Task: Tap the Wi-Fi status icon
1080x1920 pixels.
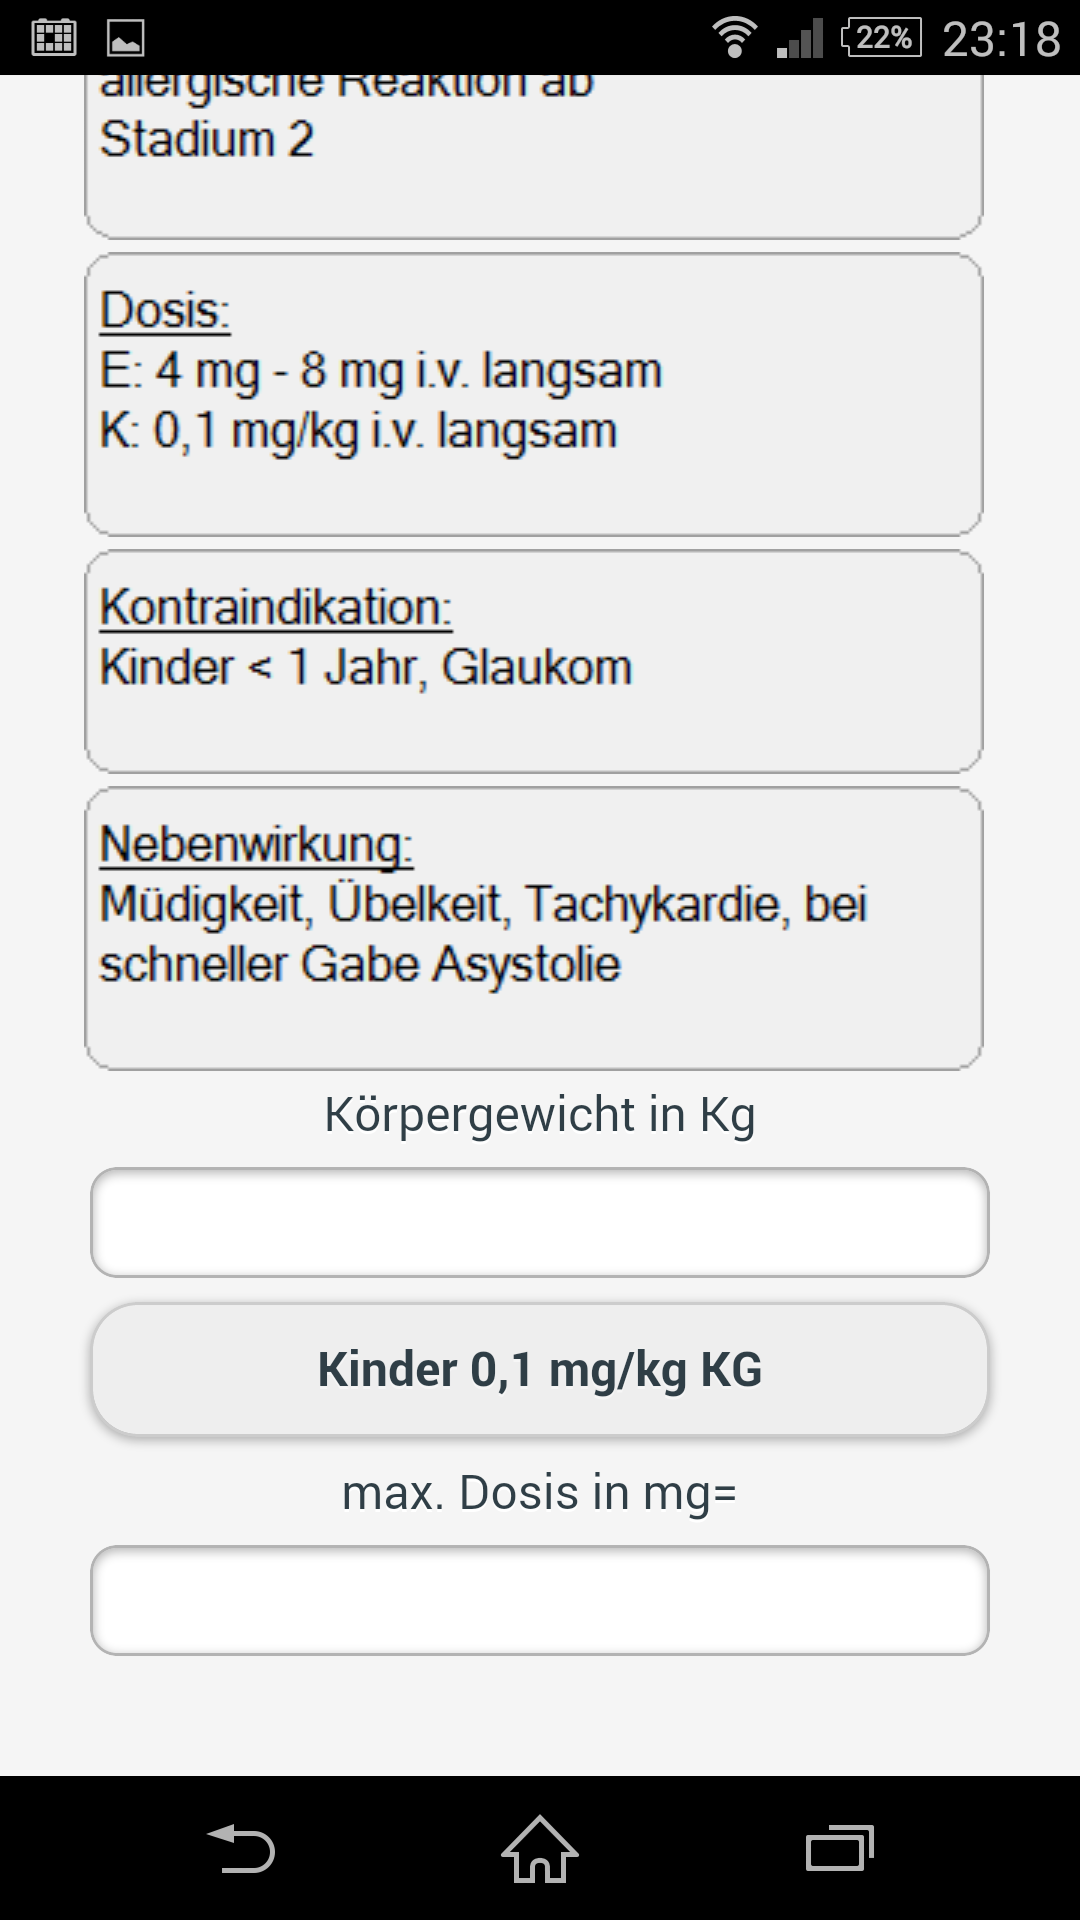Action: pos(734,38)
